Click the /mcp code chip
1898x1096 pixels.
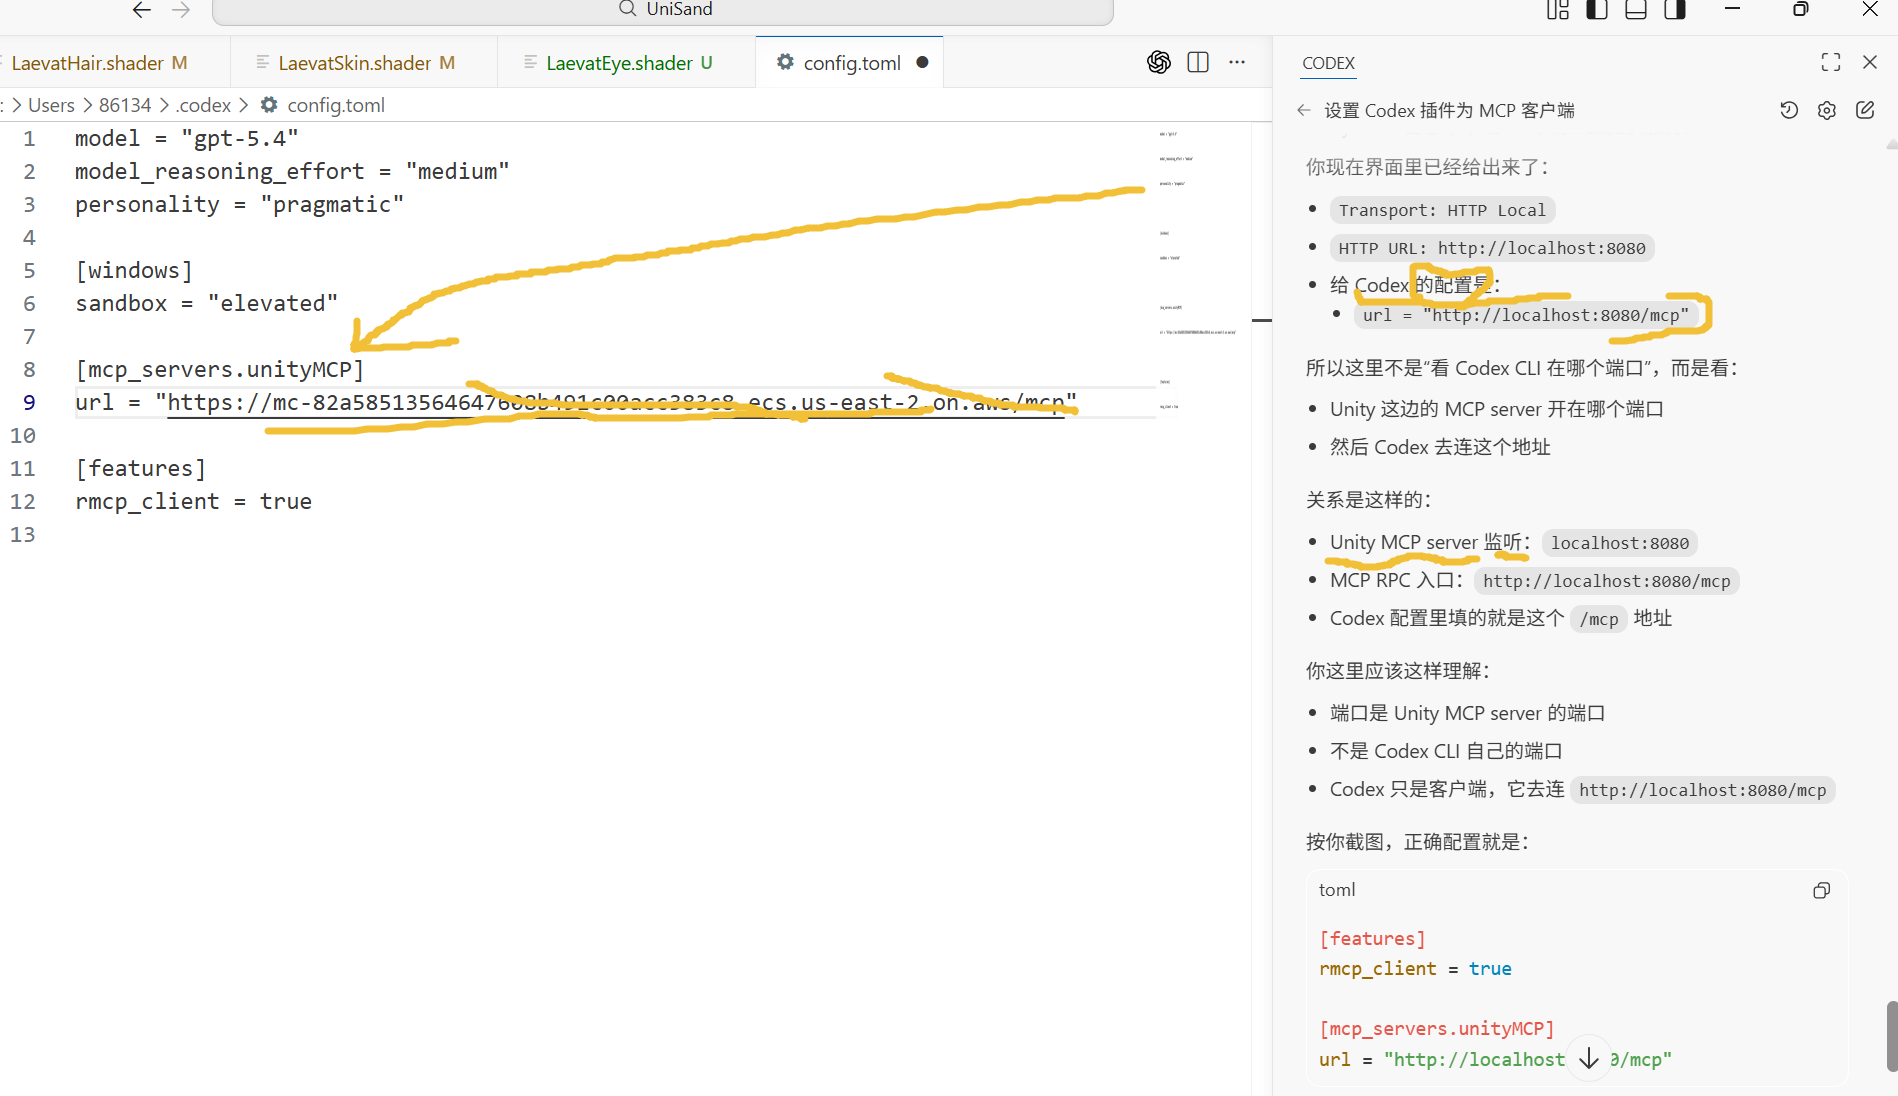(x=1598, y=619)
